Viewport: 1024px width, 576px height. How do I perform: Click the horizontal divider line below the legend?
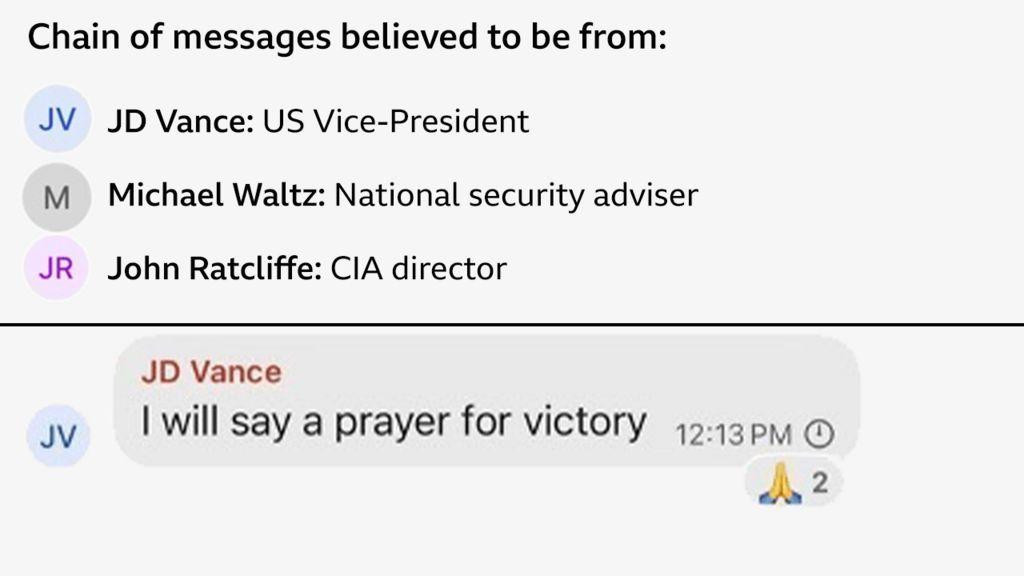click(512, 324)
